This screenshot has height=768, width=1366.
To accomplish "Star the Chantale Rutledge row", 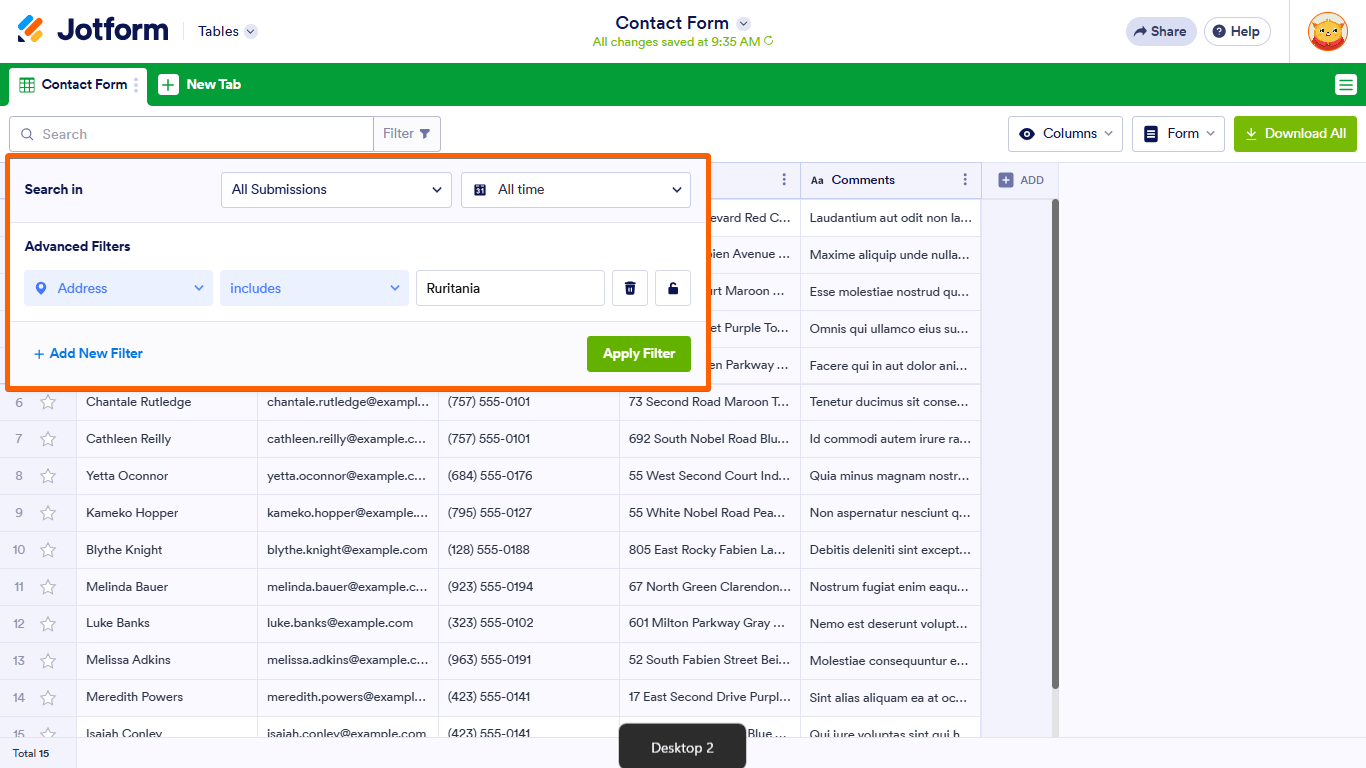I will [48, 402].
